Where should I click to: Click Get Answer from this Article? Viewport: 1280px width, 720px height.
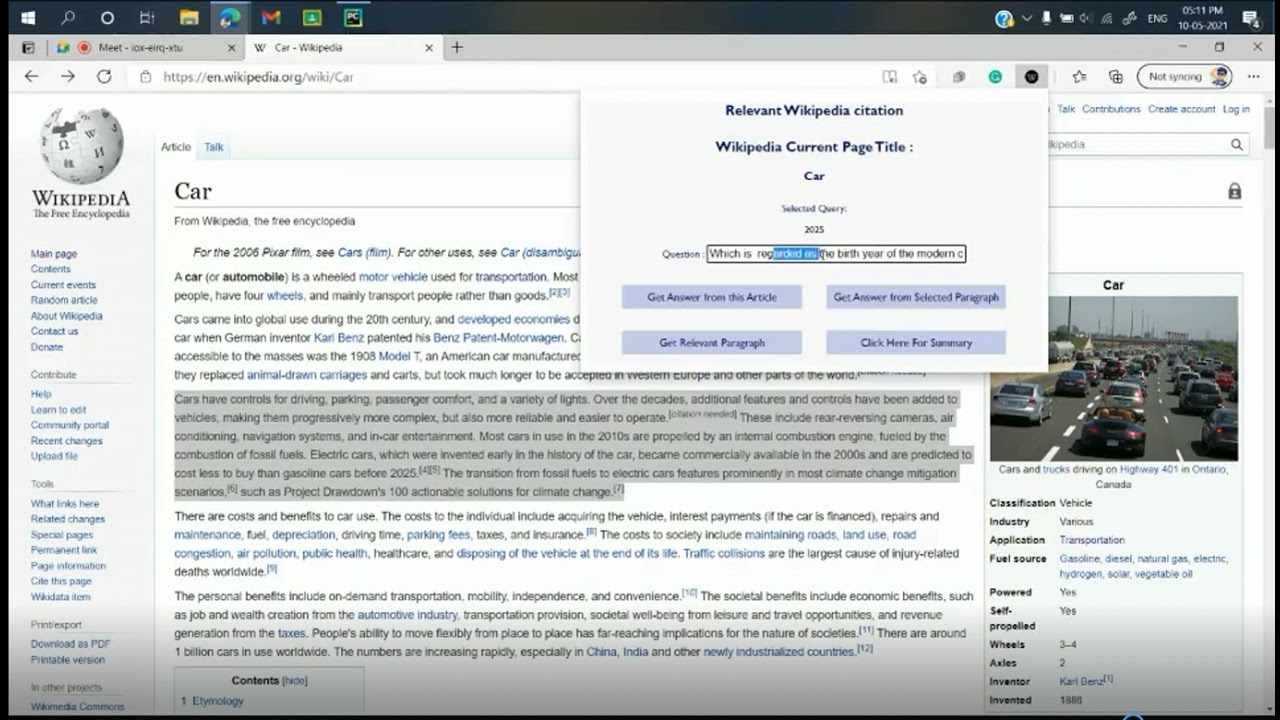[x=711, y=297]
